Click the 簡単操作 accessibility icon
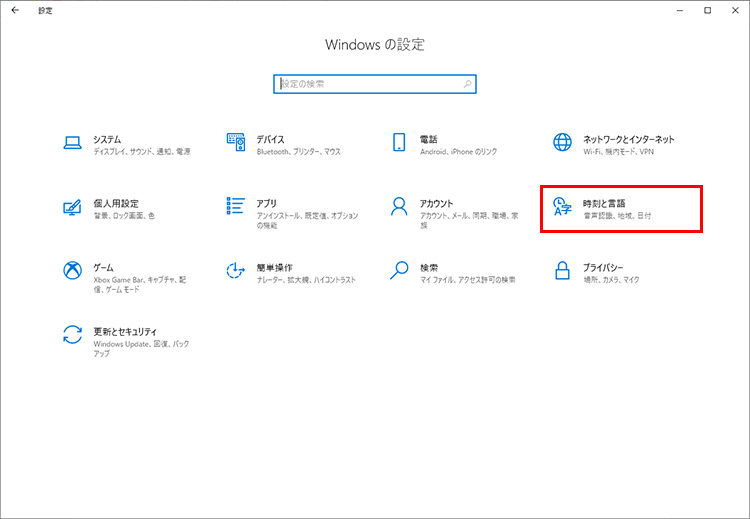 pyautogui.click(x=236, y=271)
